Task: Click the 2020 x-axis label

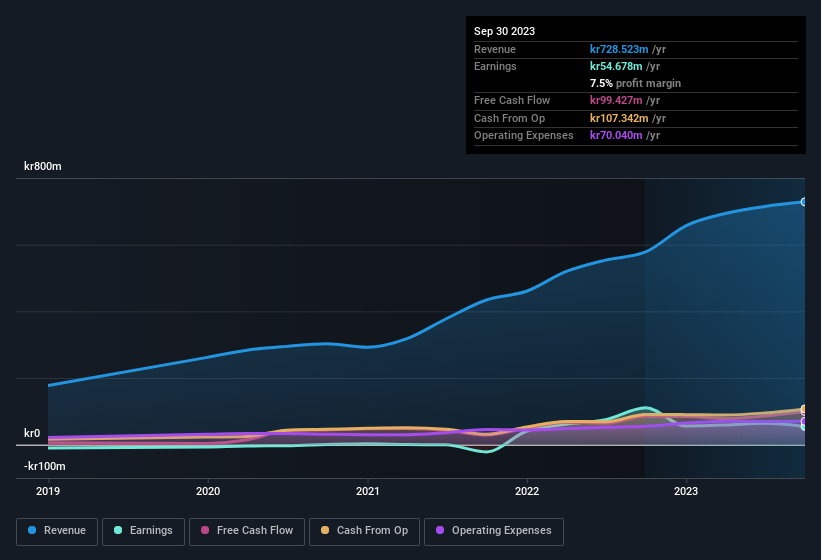Action: click(208, 491)
